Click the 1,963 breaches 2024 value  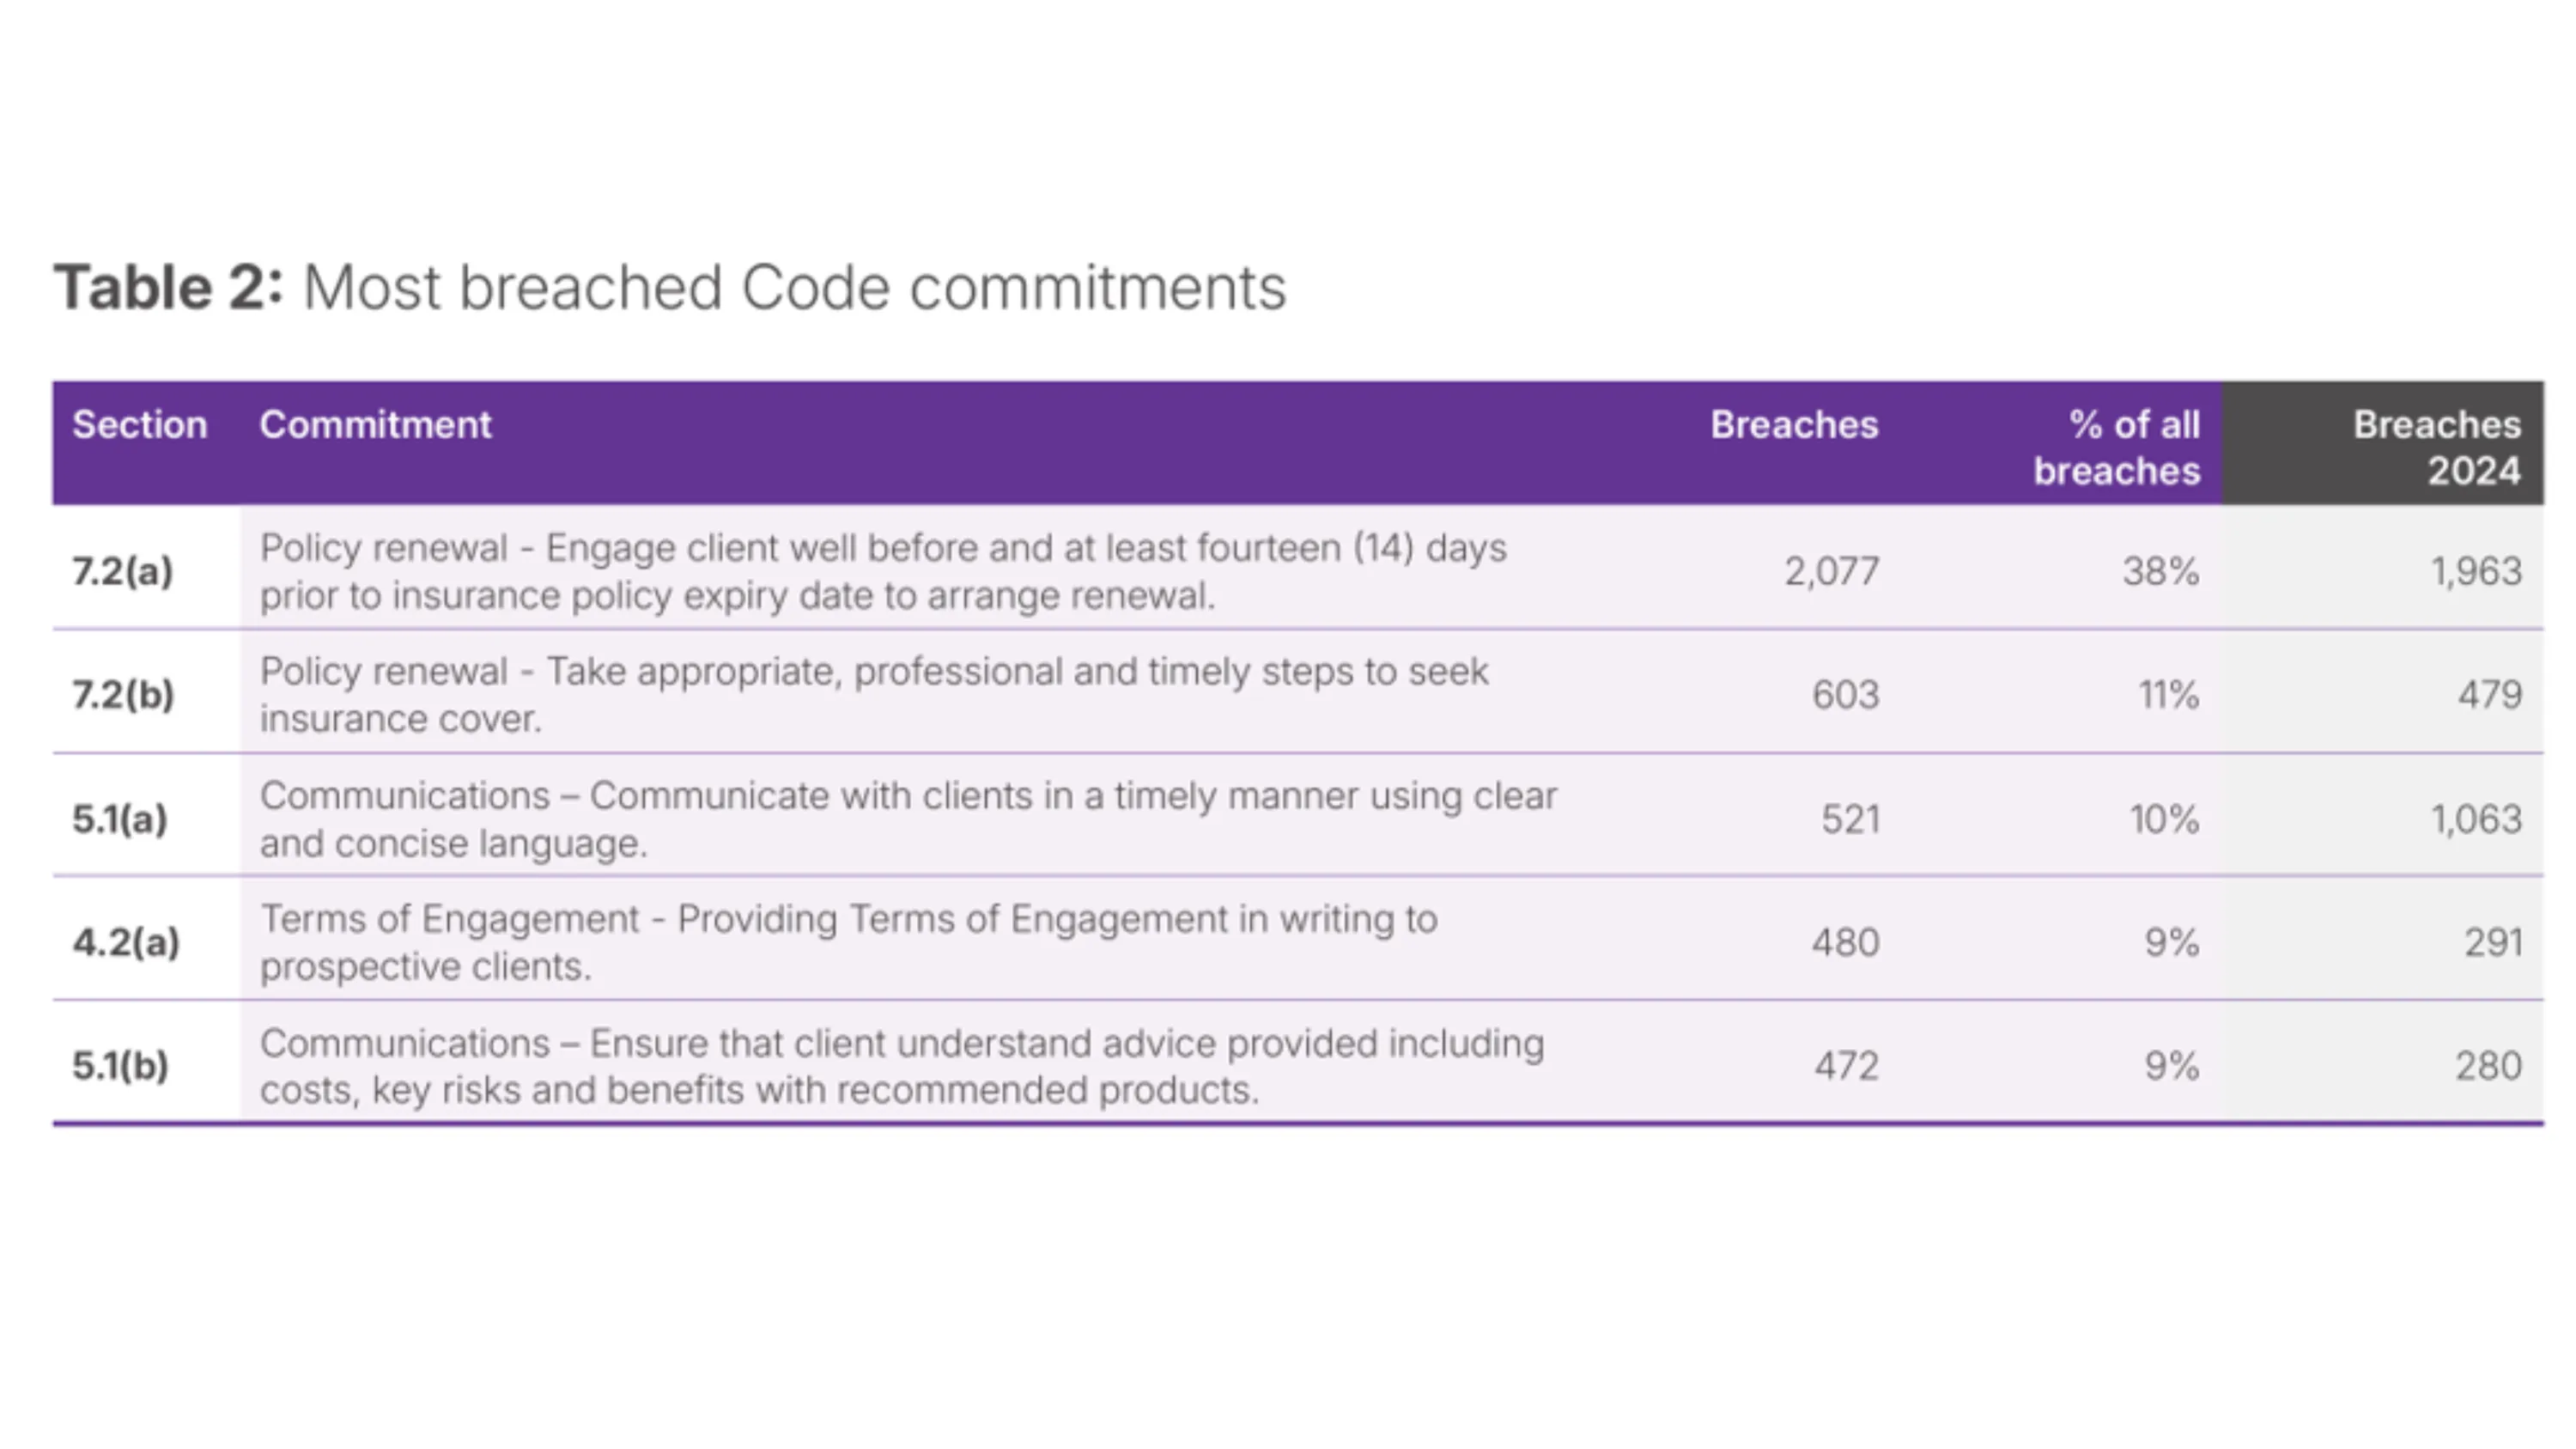click(x=2476, y=572)
